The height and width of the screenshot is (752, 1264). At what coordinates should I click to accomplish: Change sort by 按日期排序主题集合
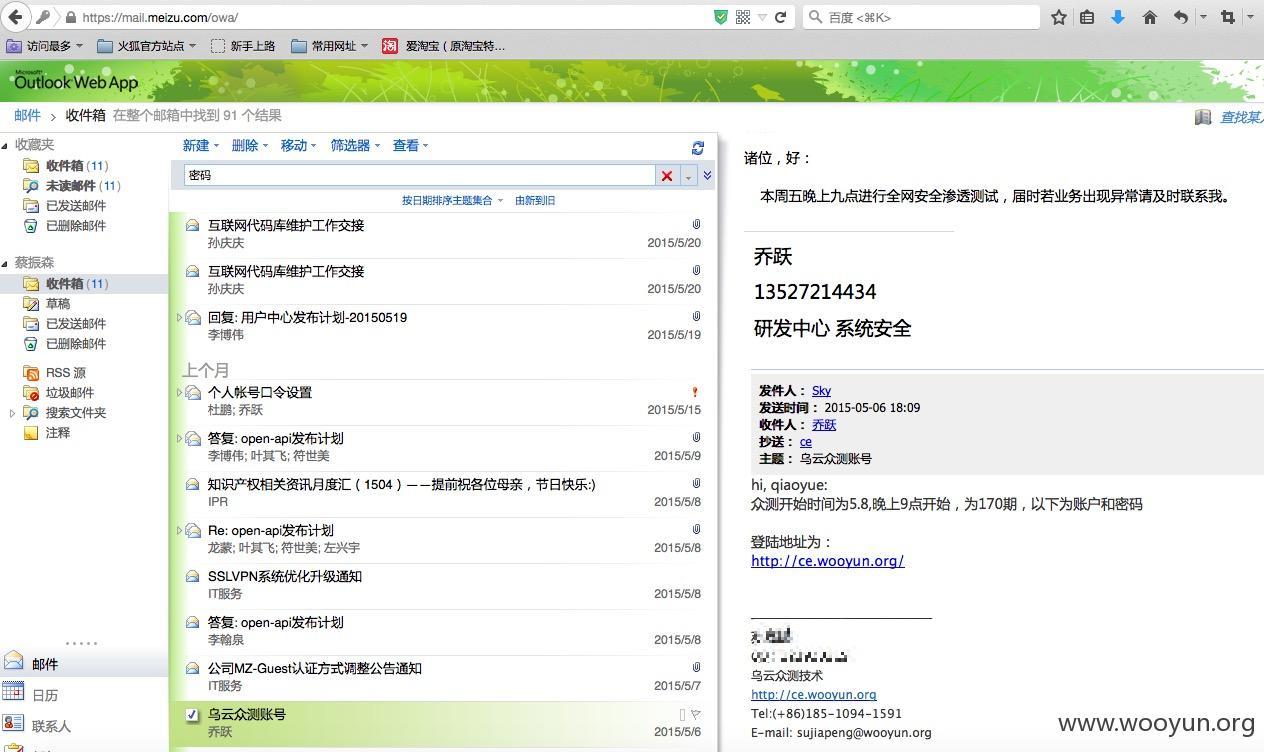click(x=452, y=201)
